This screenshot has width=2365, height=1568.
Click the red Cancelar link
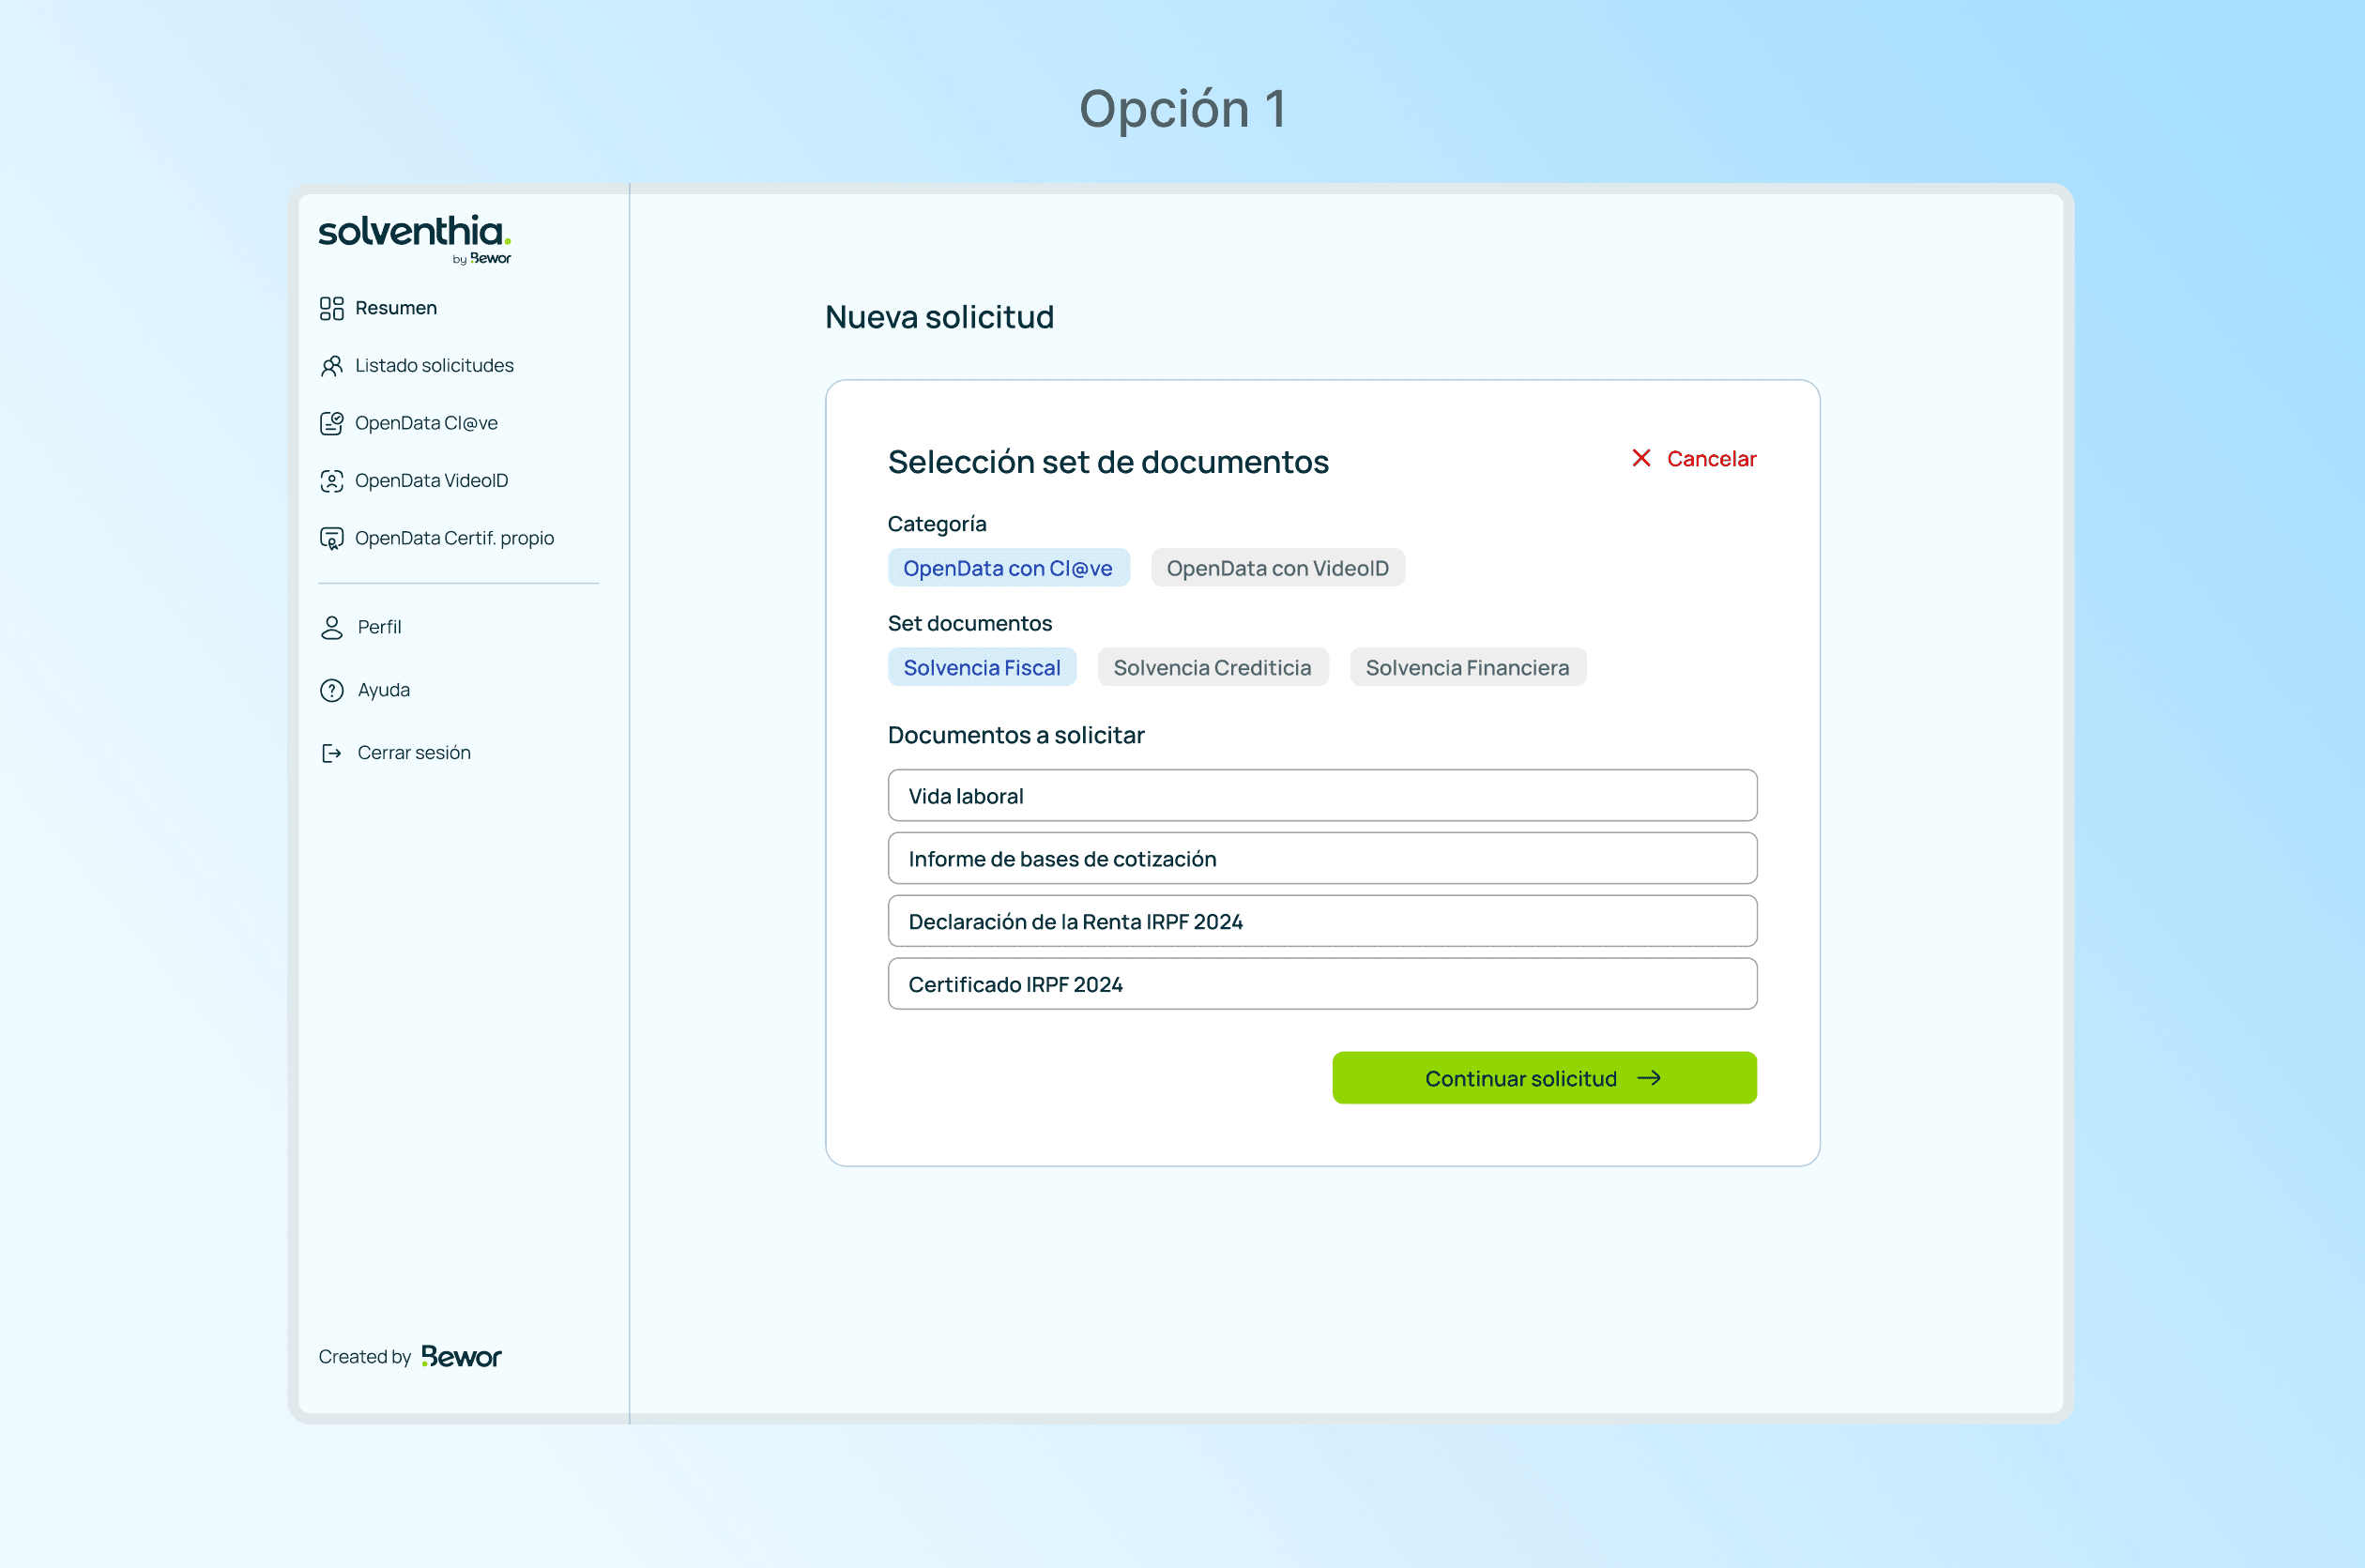[x=1694, y=458]
